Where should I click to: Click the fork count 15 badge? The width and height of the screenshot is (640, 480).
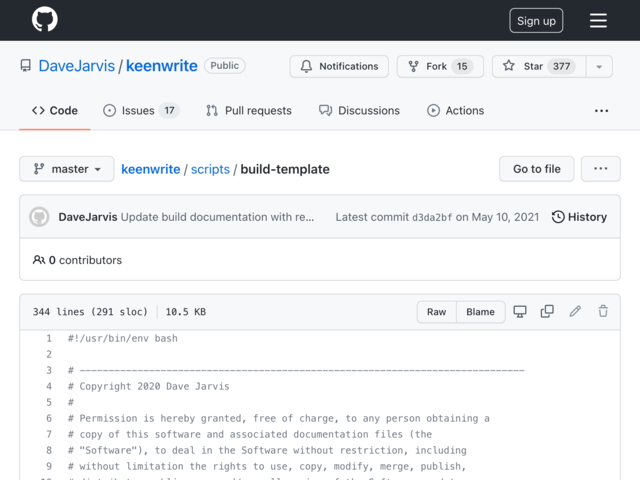point(462,66)
